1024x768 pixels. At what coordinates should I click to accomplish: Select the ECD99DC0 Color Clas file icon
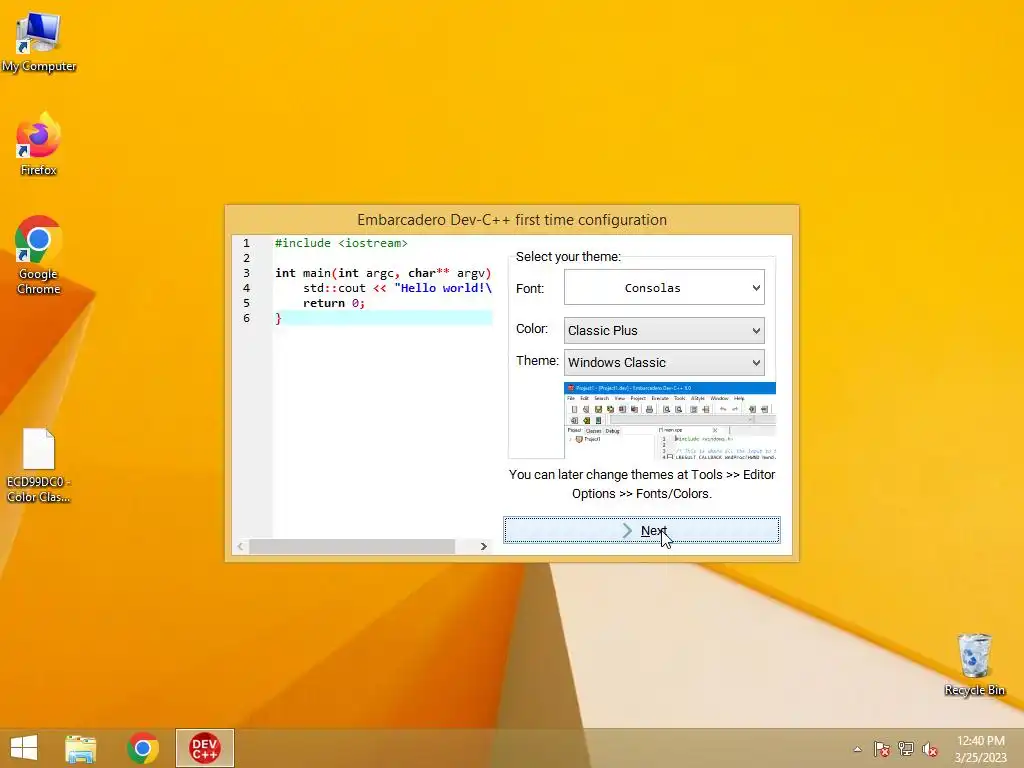pos(39,465)
